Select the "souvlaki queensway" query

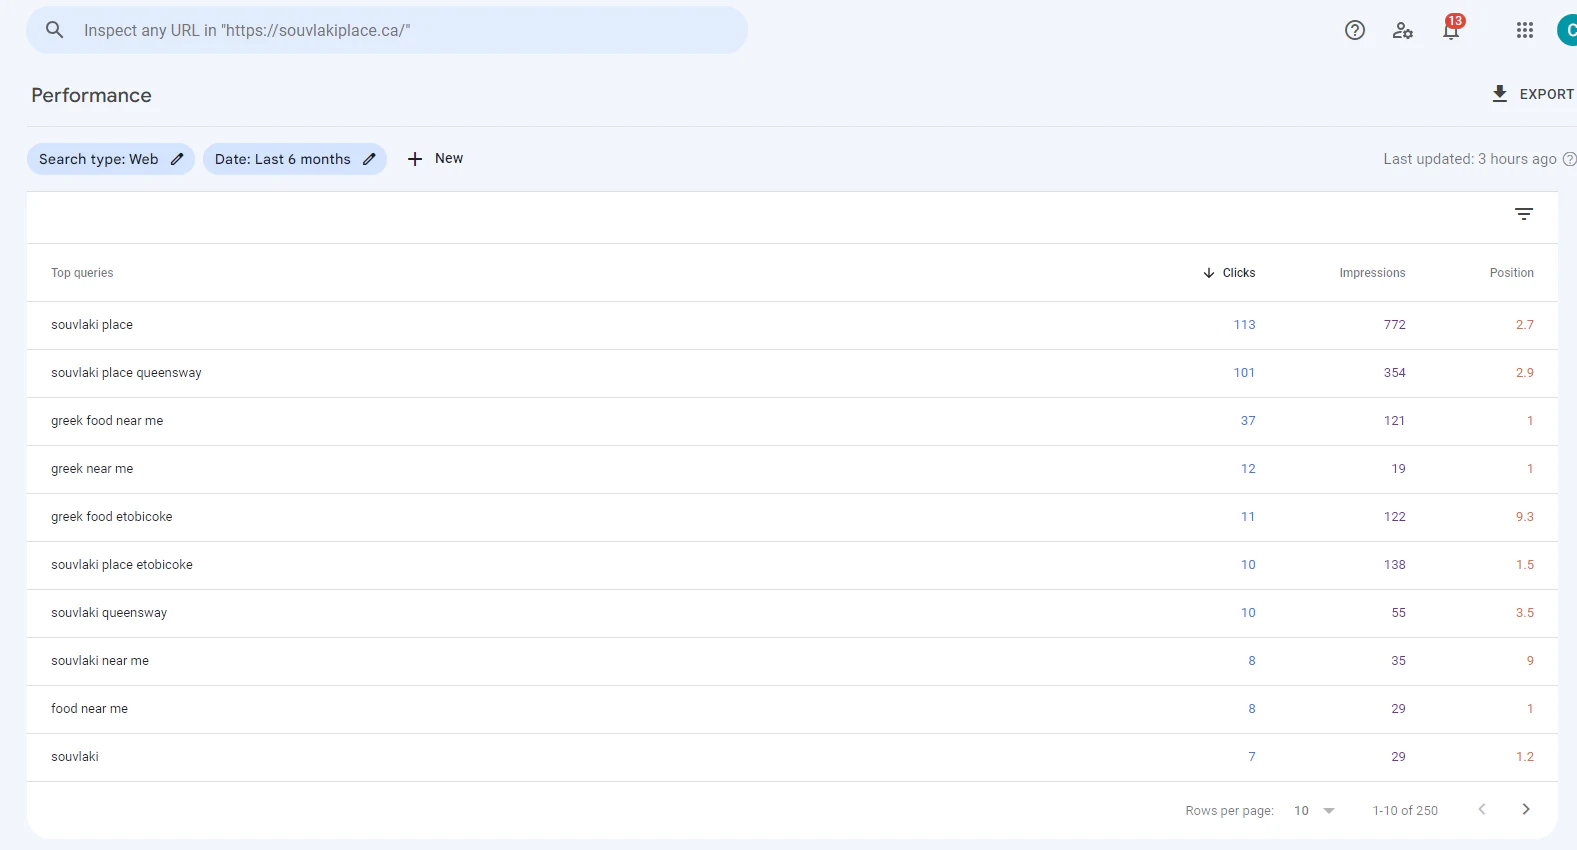(x=109, y=613)
